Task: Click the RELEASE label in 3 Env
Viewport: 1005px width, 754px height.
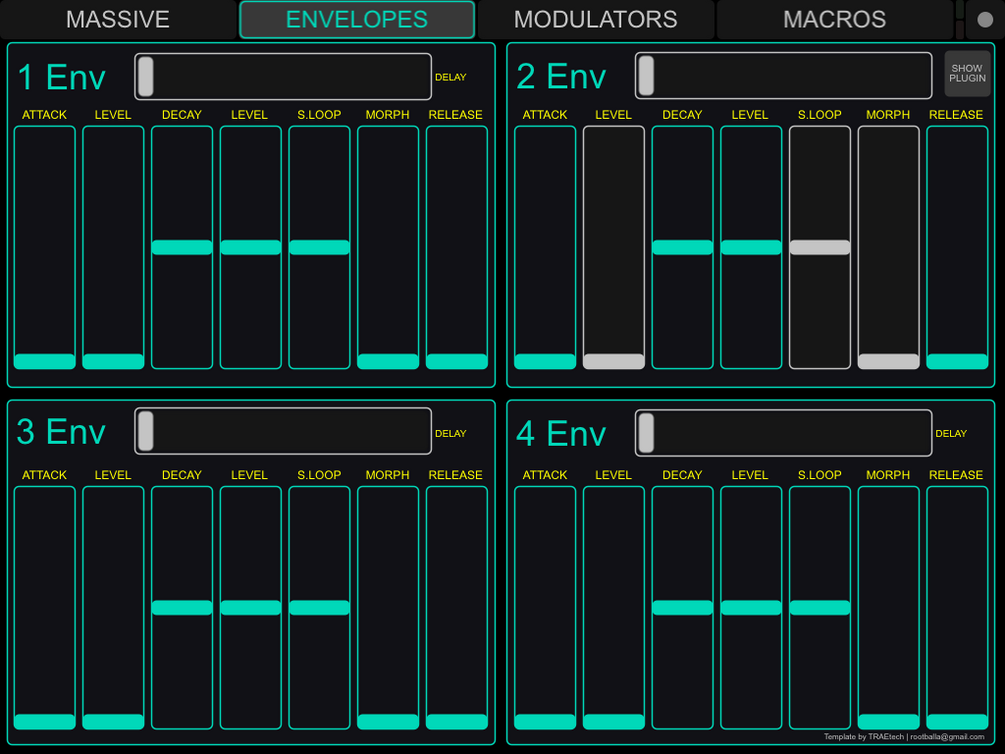Action: tap(456, 475)
